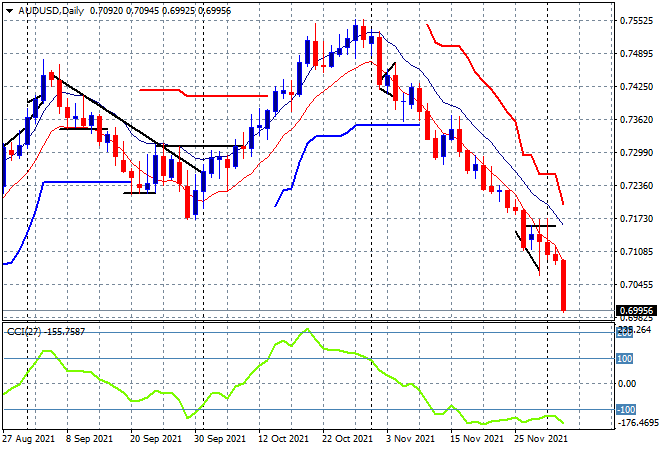Click the 0.7108 price axis label
The height and width of the screenshot is (450, 660).
click(x=631, y=252)
